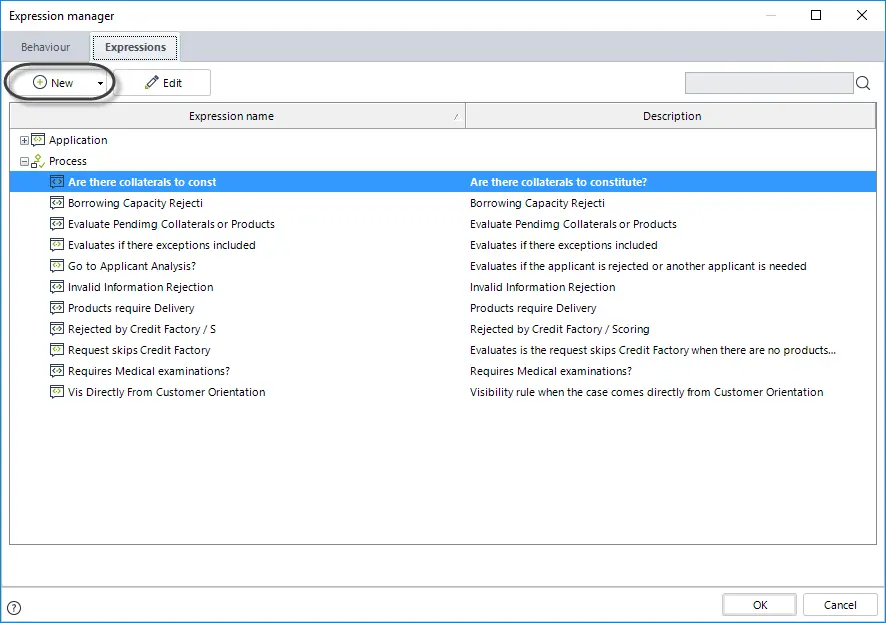Sort by the Expression name column header
The height and width of the screenshot is (623, 886).
[x=237, y=116]
